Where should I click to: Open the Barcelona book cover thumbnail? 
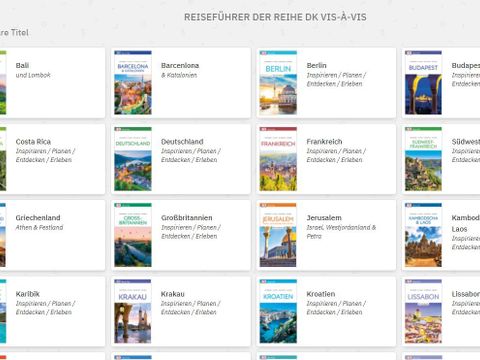133,83
